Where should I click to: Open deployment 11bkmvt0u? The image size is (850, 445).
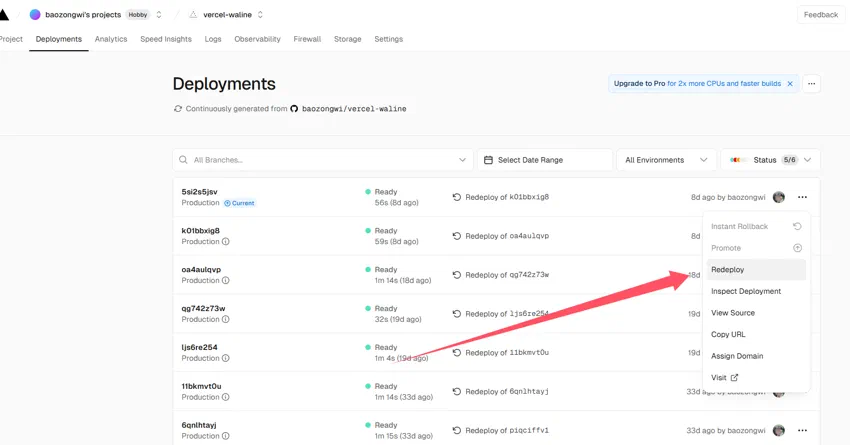coord(201,386)
